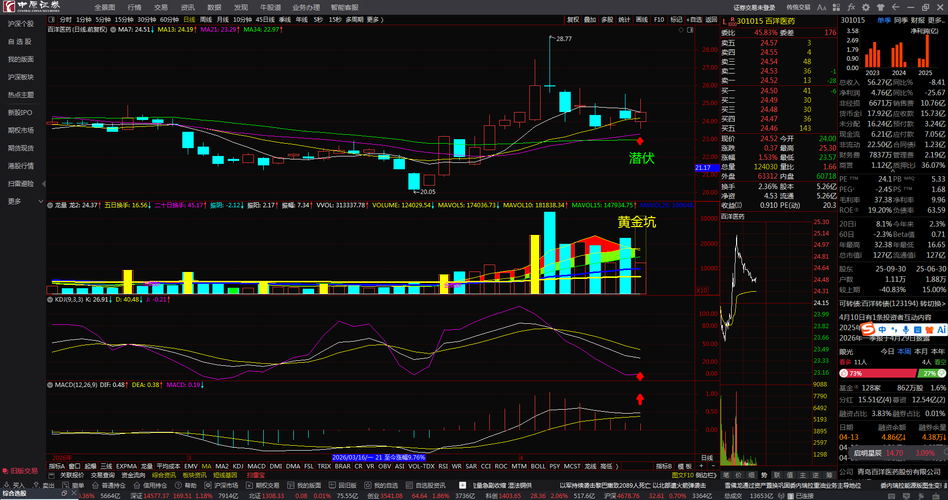Open 普通持仓 holdings icon
Screen dimensions: 948x500
tap(108, 485)
